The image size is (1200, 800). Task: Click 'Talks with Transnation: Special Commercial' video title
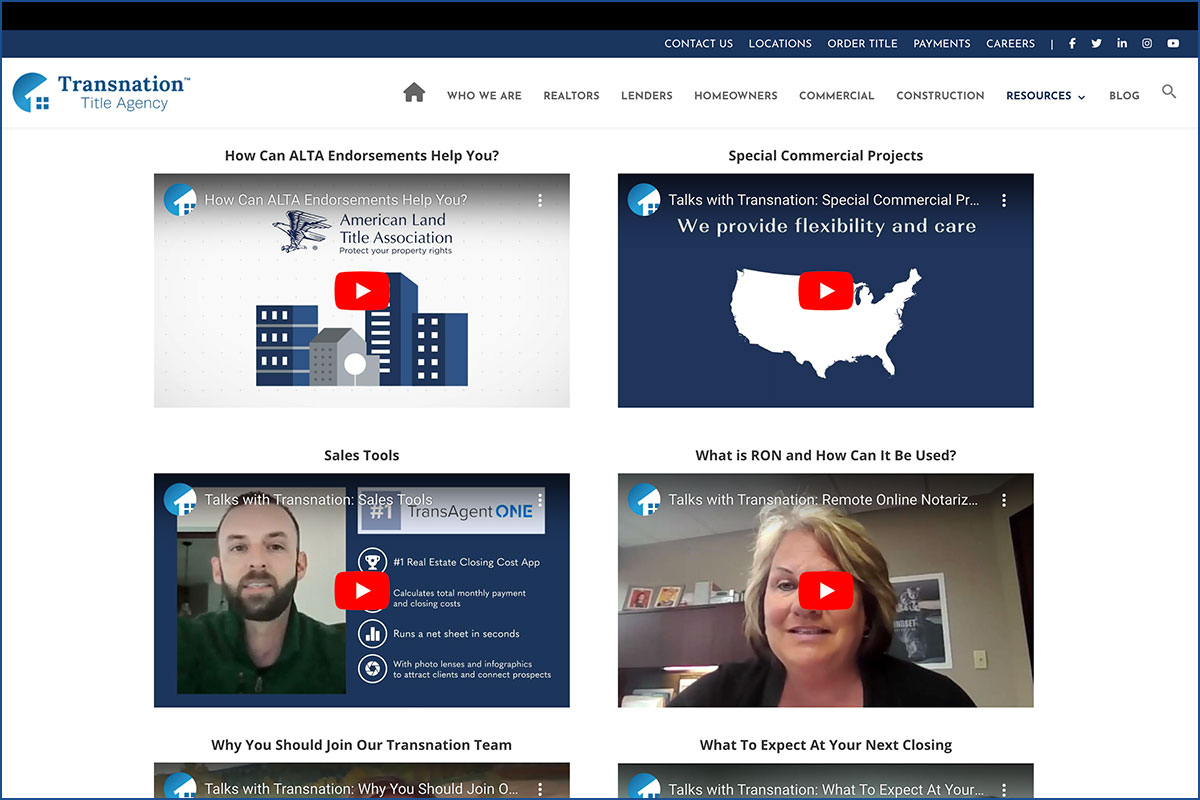tap(824, 200)
